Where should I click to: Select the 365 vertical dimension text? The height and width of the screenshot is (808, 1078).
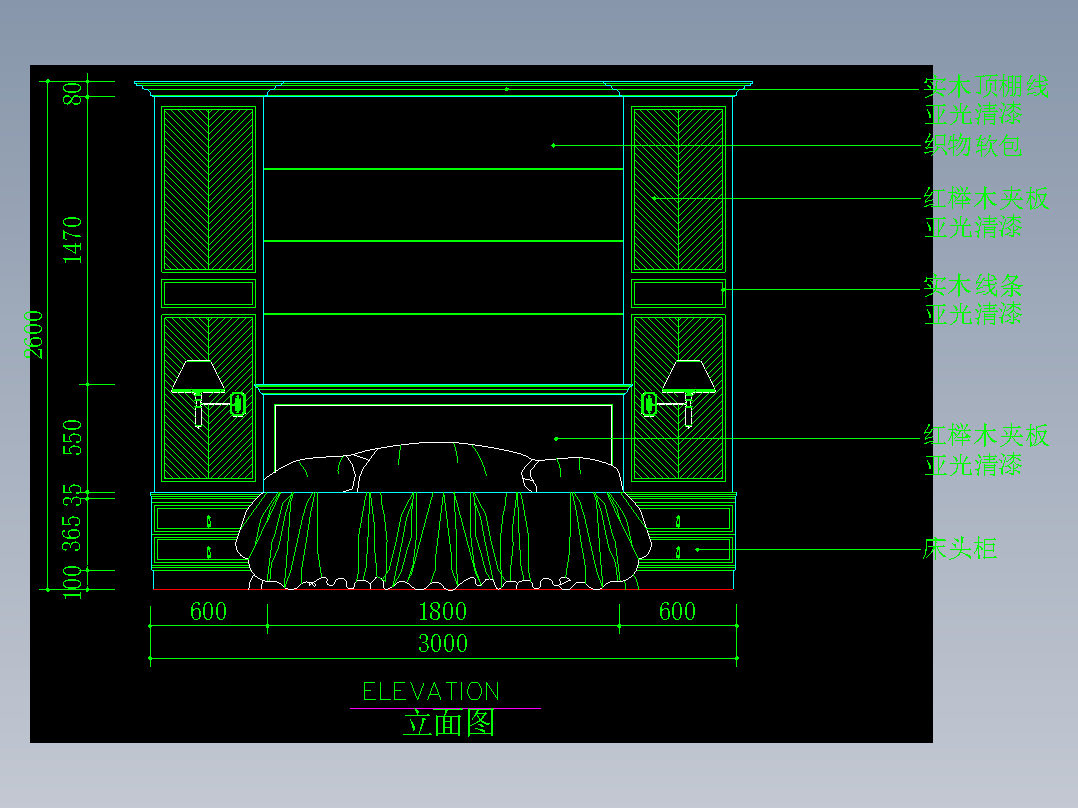pos(72,534)
